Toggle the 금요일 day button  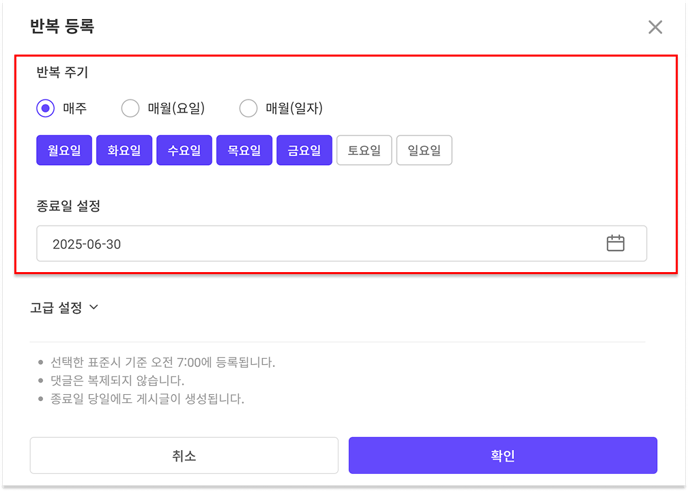[305, 150]
